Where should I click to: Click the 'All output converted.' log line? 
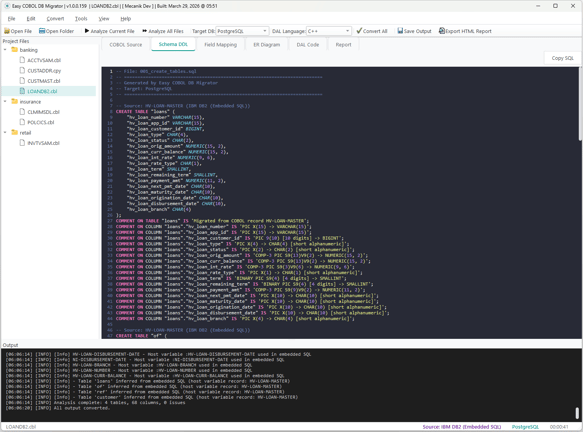(x=58, y=408)
